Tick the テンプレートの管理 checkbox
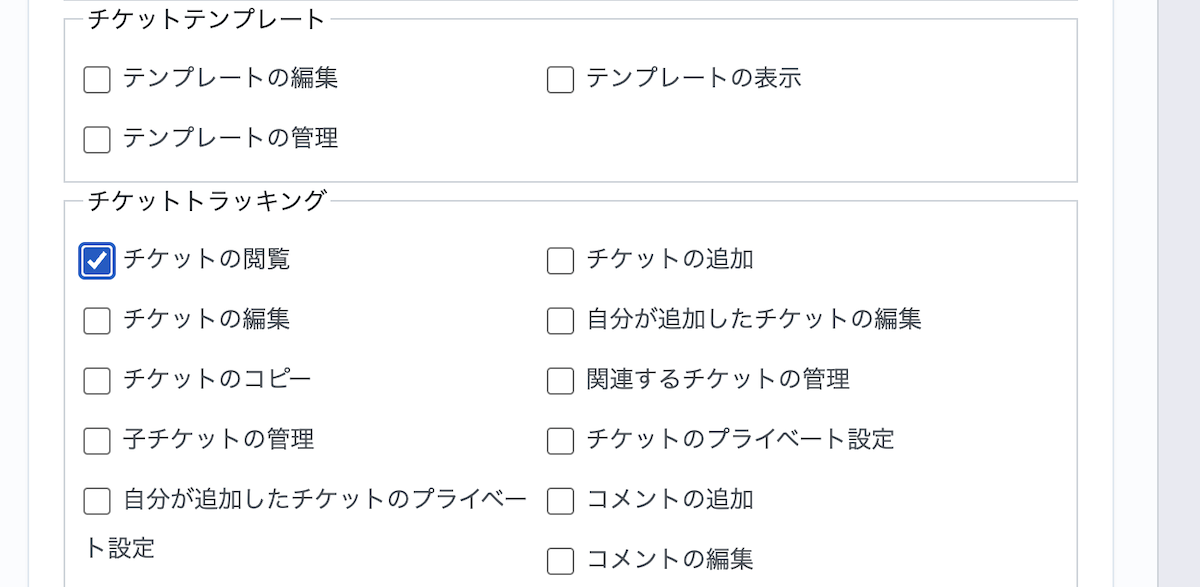 [97, 139]
